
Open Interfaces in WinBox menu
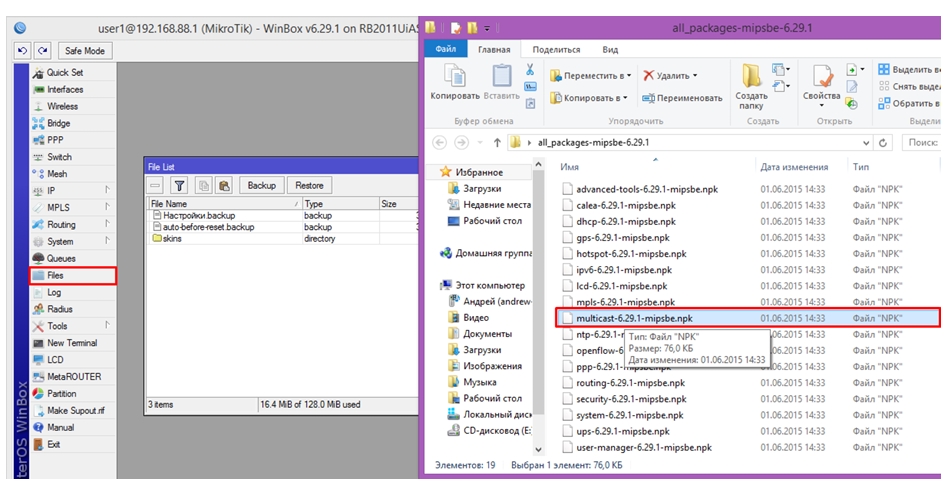[73, 89]
